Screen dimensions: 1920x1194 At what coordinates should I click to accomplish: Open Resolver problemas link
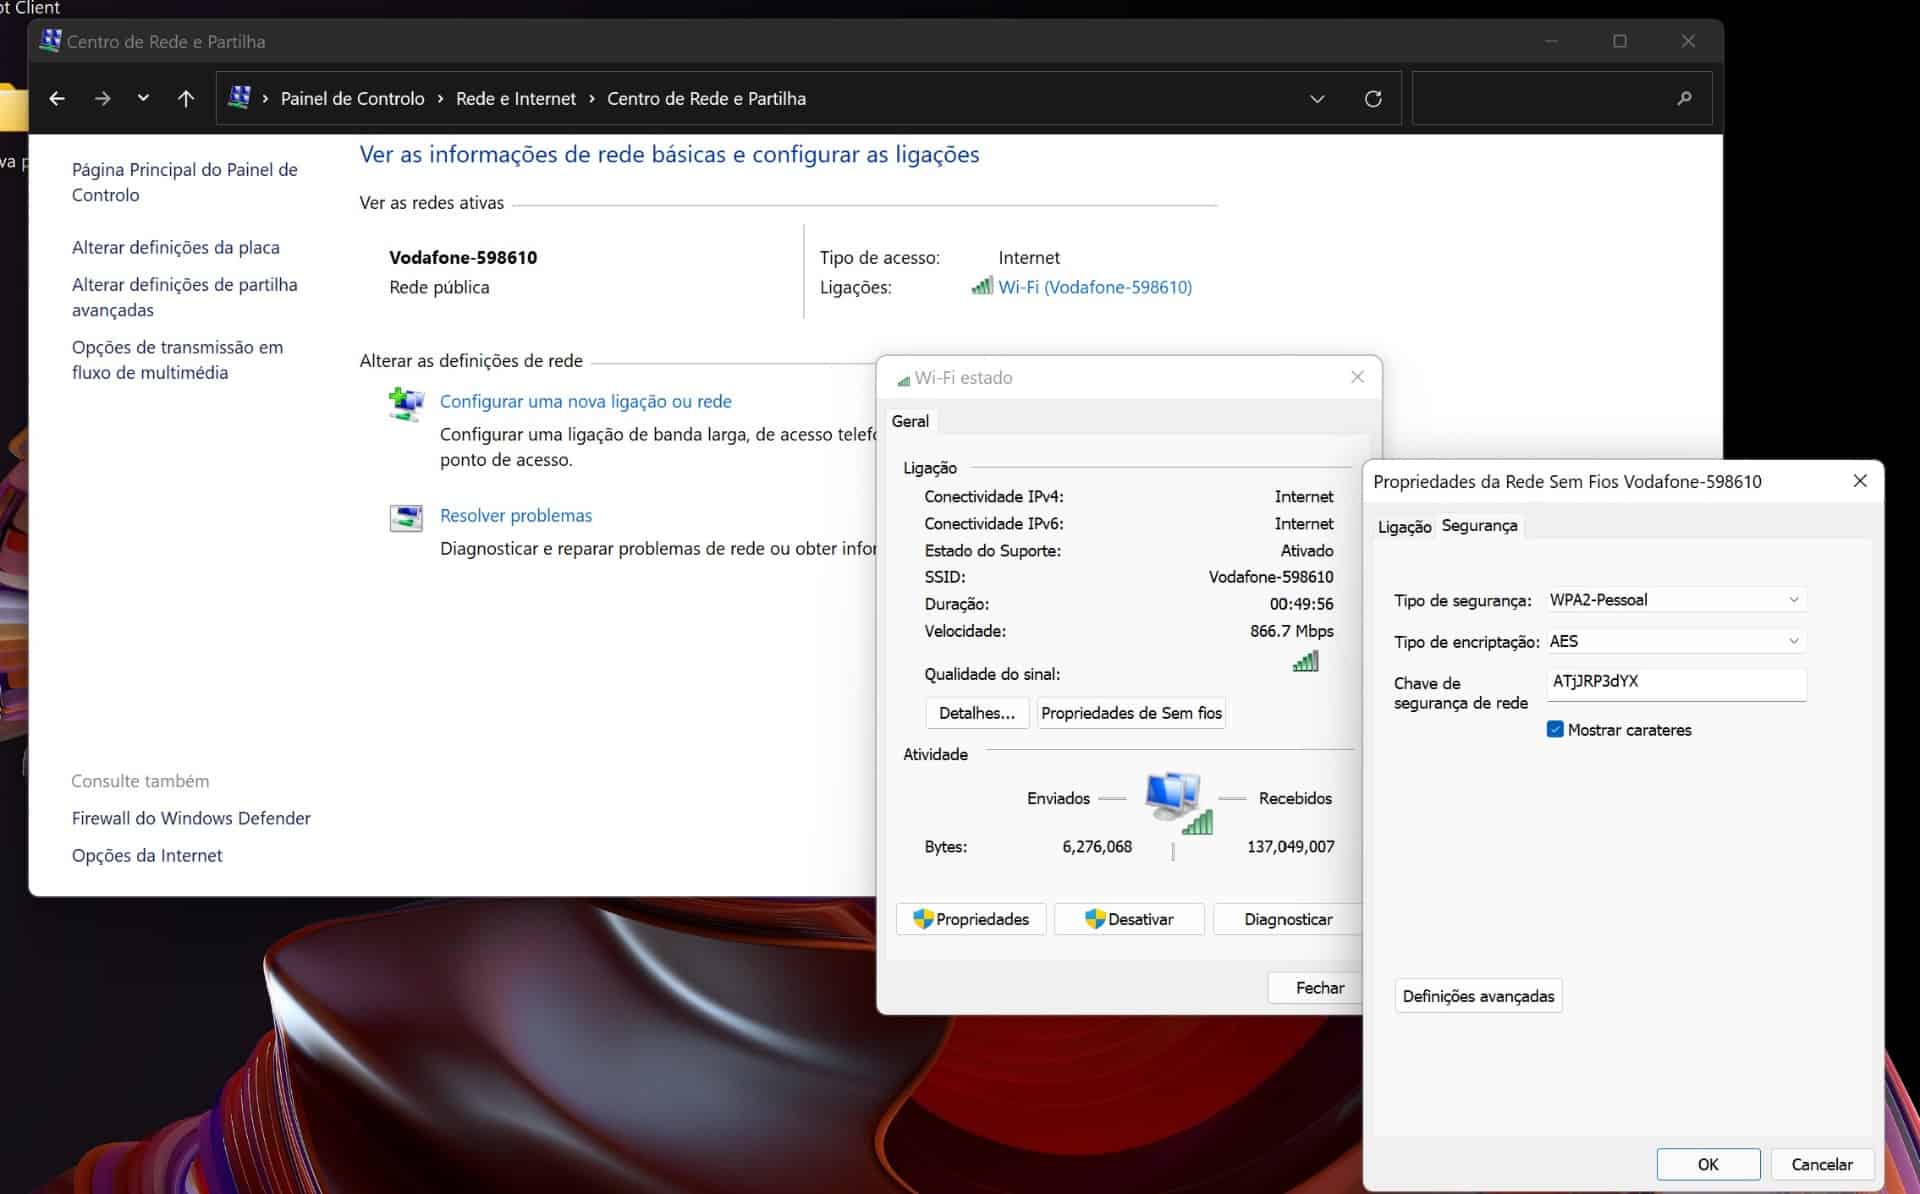[516, 515]
